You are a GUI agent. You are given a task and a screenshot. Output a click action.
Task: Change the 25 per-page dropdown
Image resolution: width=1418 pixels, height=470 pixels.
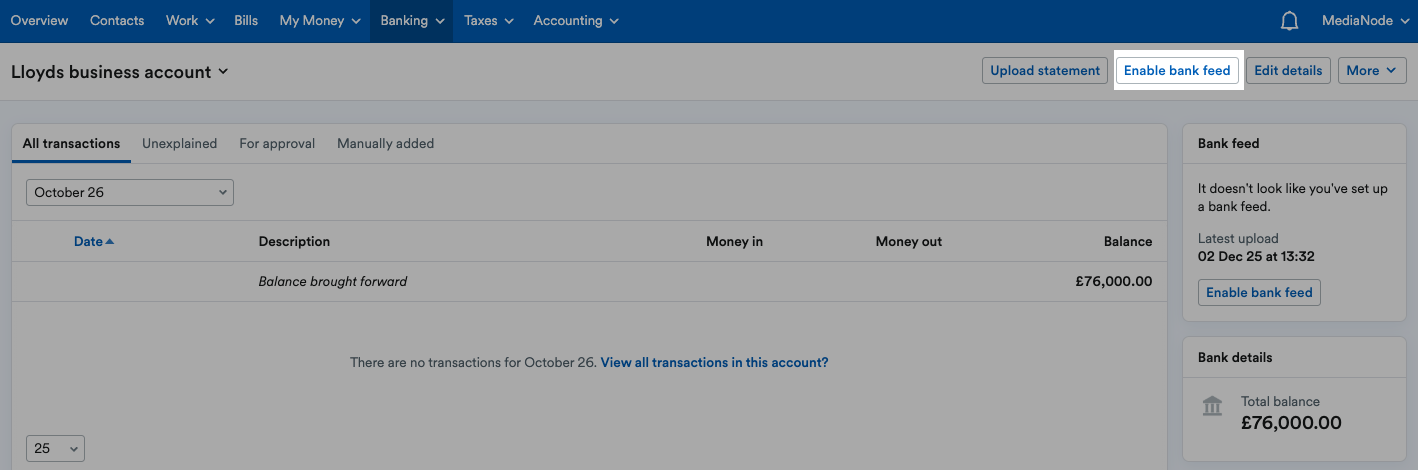point(55,449)
